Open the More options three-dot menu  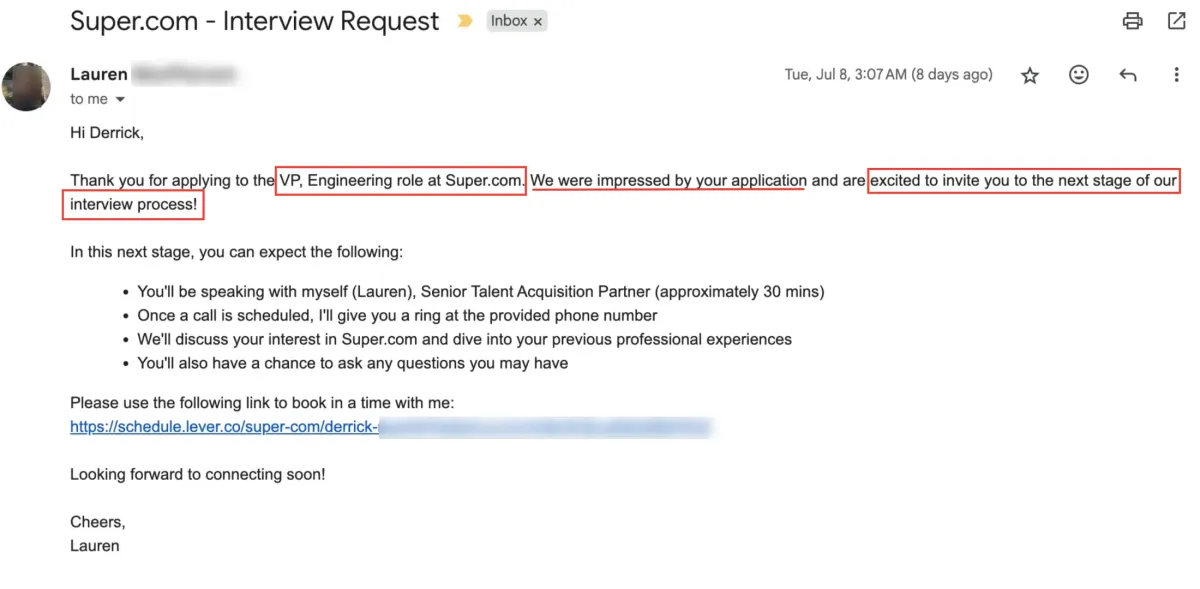pyautogui.click(x=1176, y=75)
